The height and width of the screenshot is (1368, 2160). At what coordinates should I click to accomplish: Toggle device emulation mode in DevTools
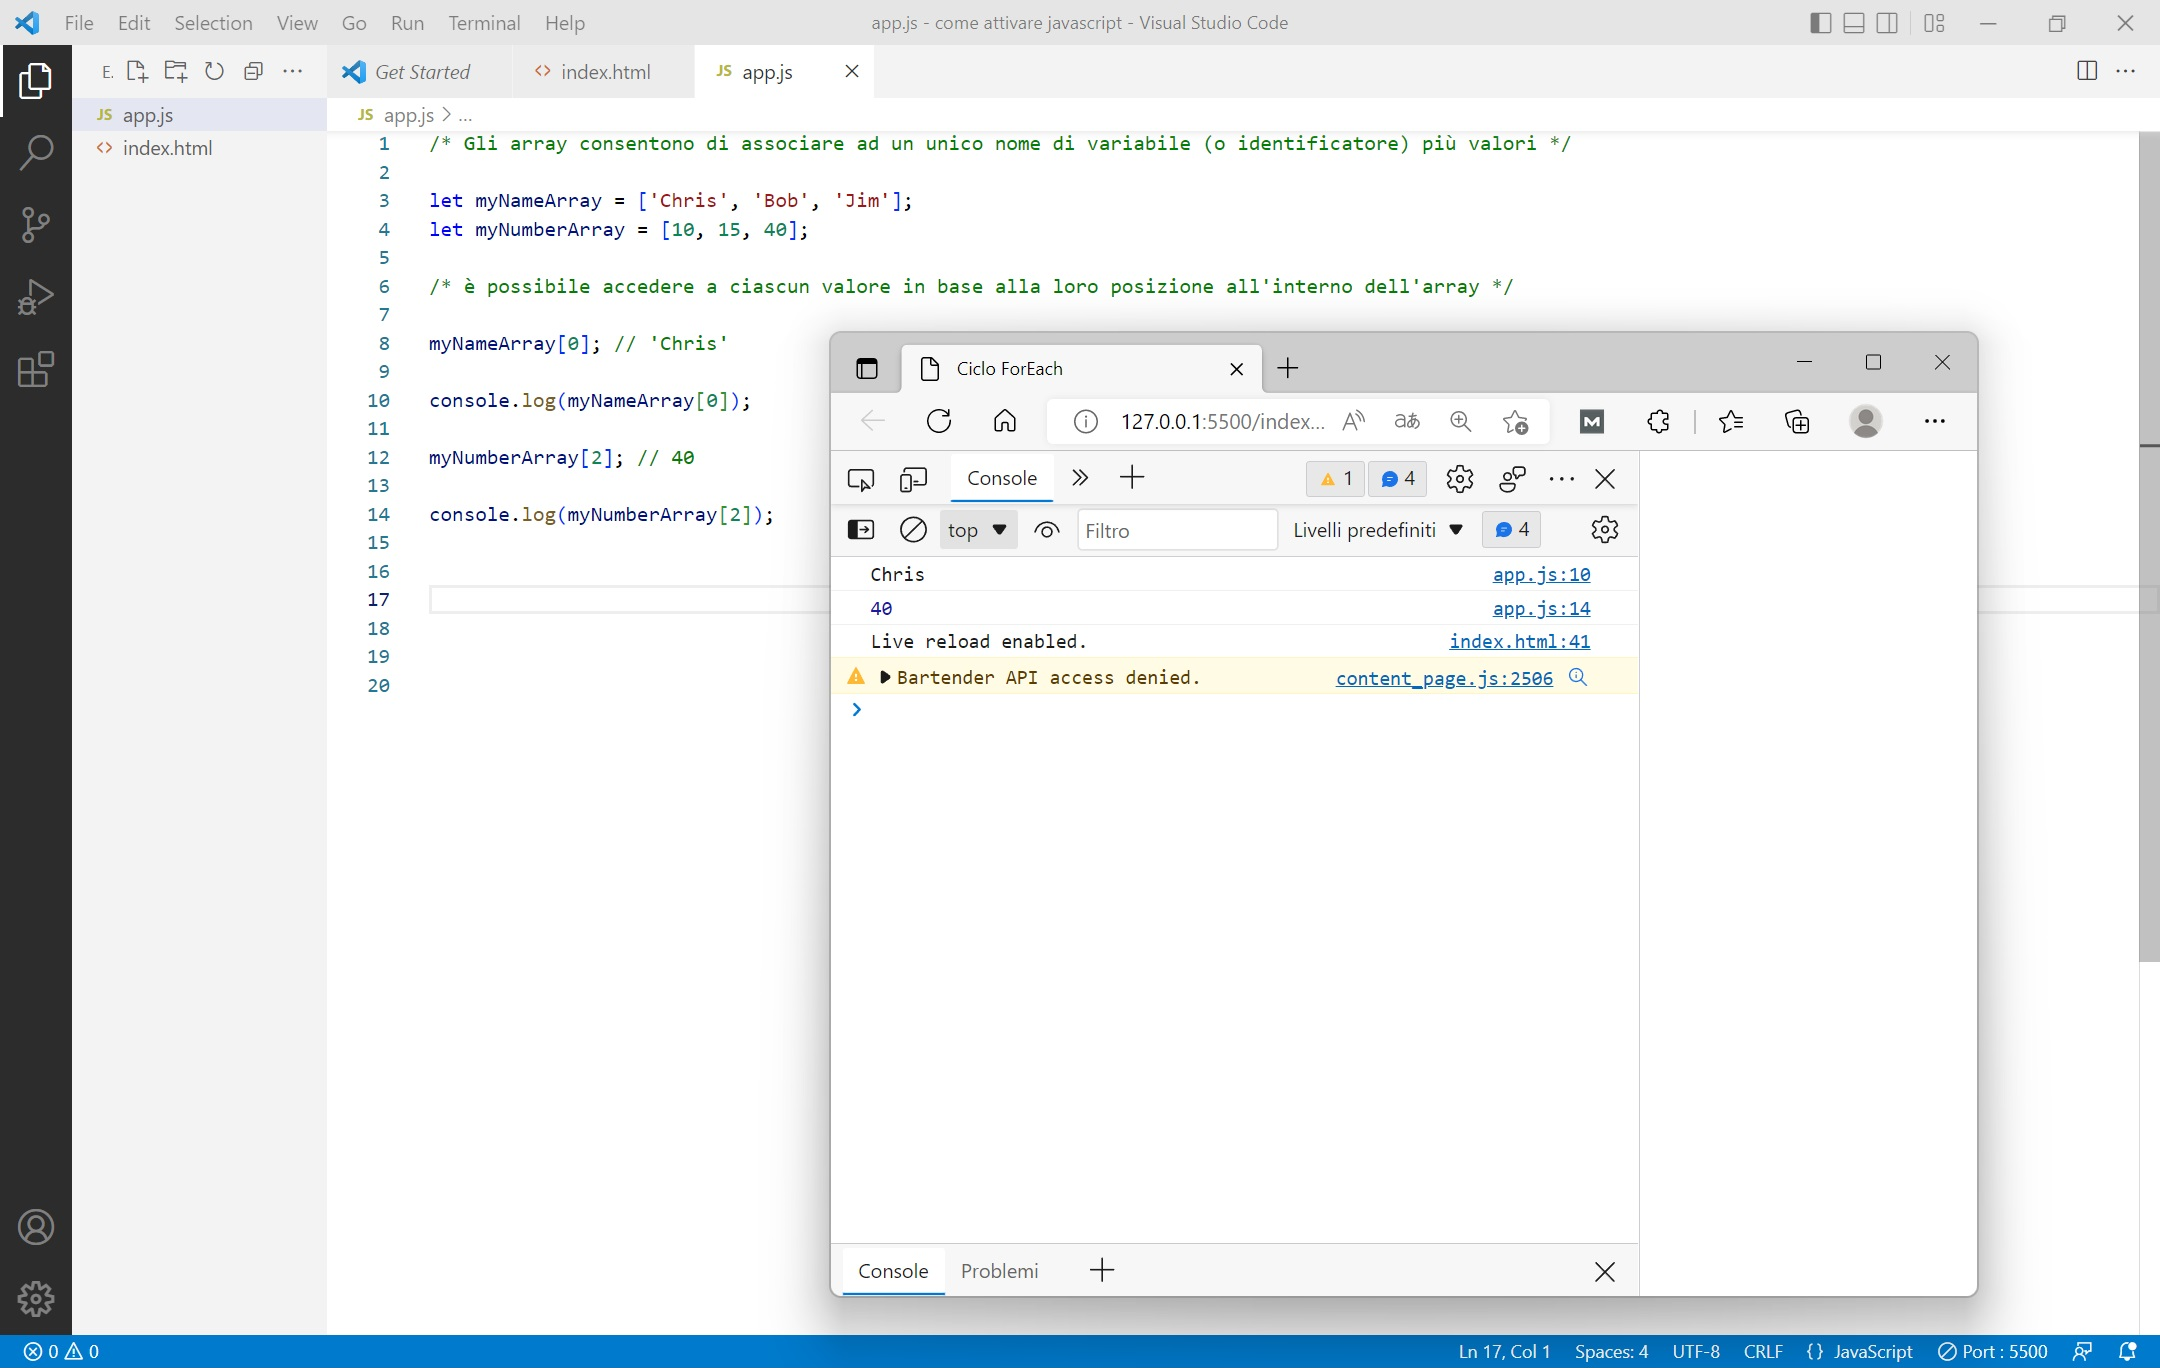tap(913, 479)
